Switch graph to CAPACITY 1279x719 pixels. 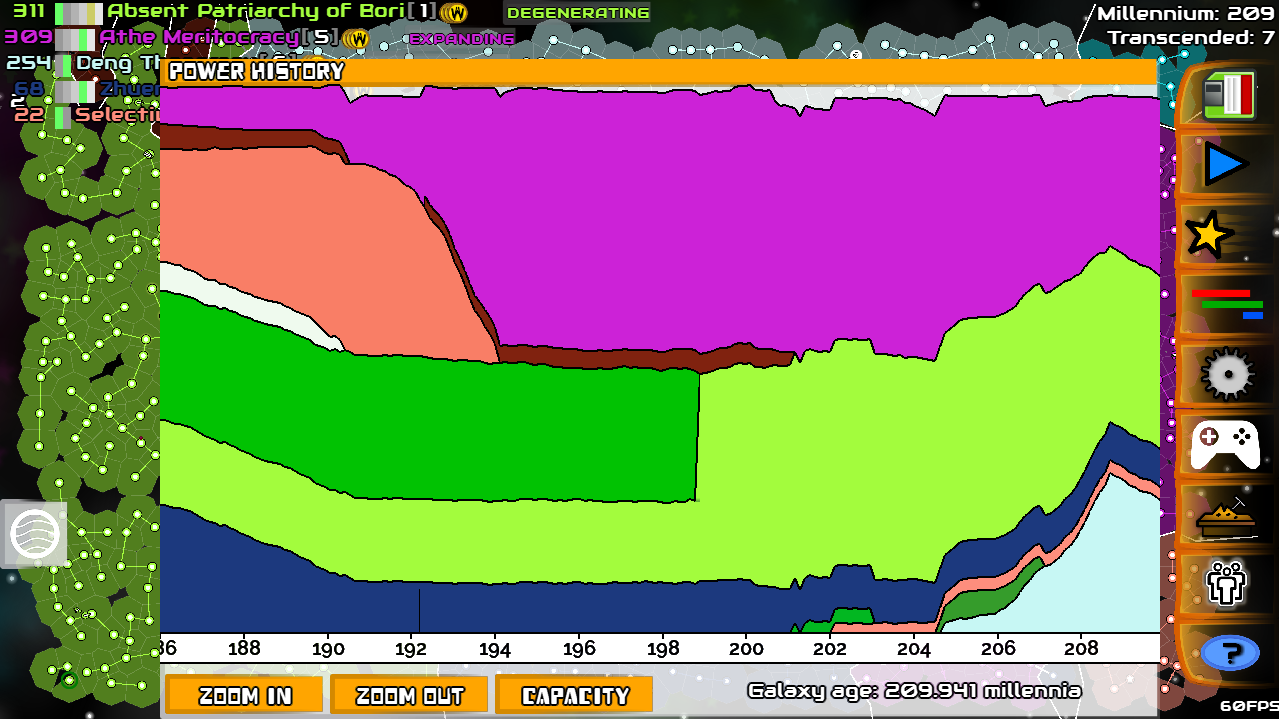pyautogui.click(x=574, y=695)
